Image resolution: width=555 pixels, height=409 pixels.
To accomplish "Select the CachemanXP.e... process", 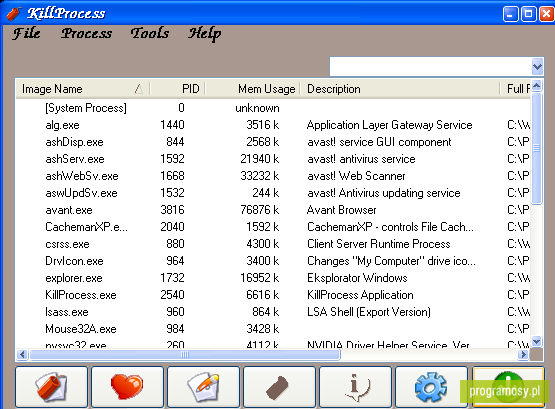I will click(273, 227).
